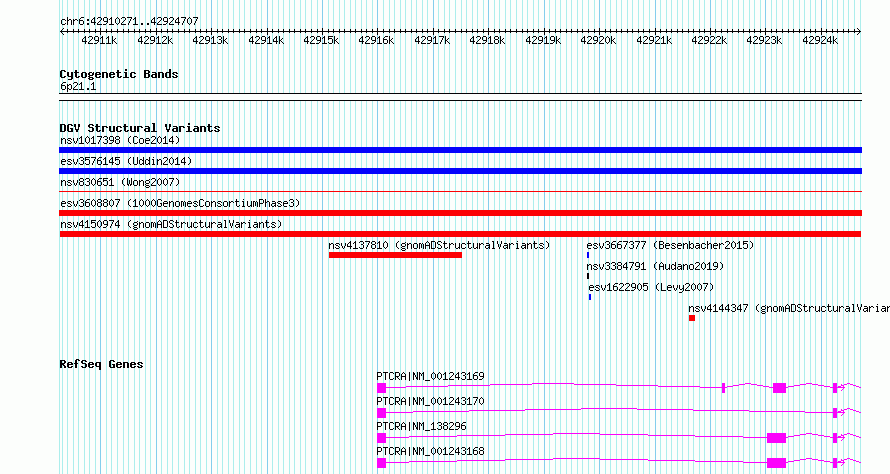This screenshot has height=474, width=890.
Task: Open nsv3384791 (Audano2019) variant label
Action: click(656, 266)
